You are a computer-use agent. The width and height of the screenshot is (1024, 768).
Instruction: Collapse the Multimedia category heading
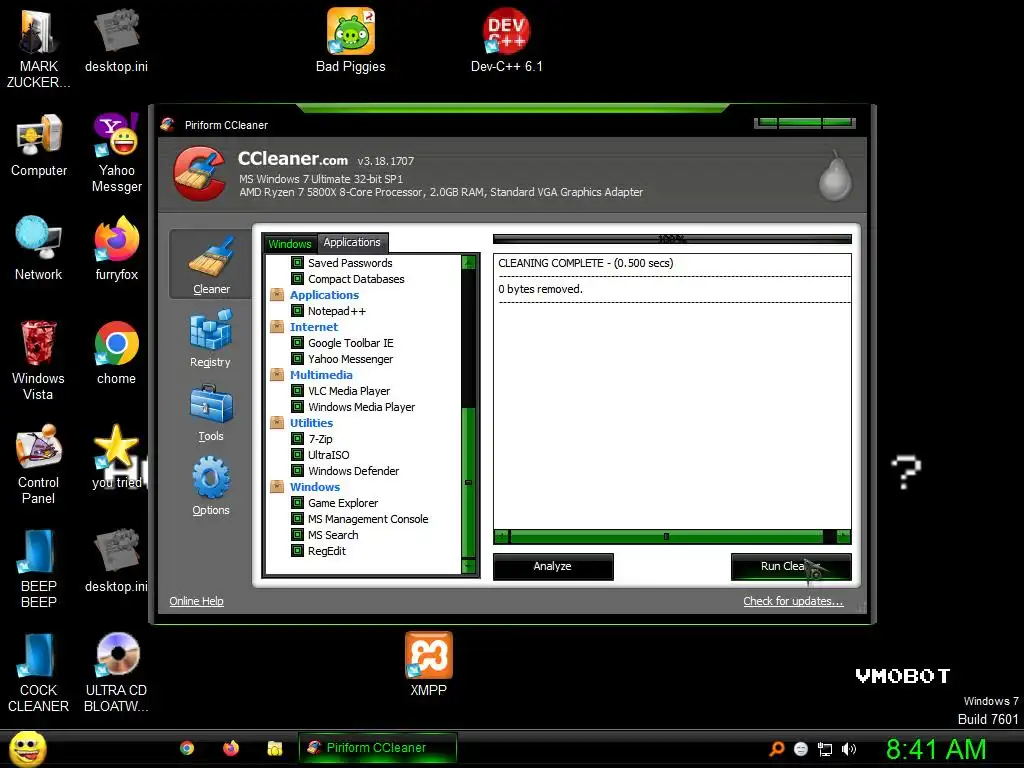pos(321,375)
